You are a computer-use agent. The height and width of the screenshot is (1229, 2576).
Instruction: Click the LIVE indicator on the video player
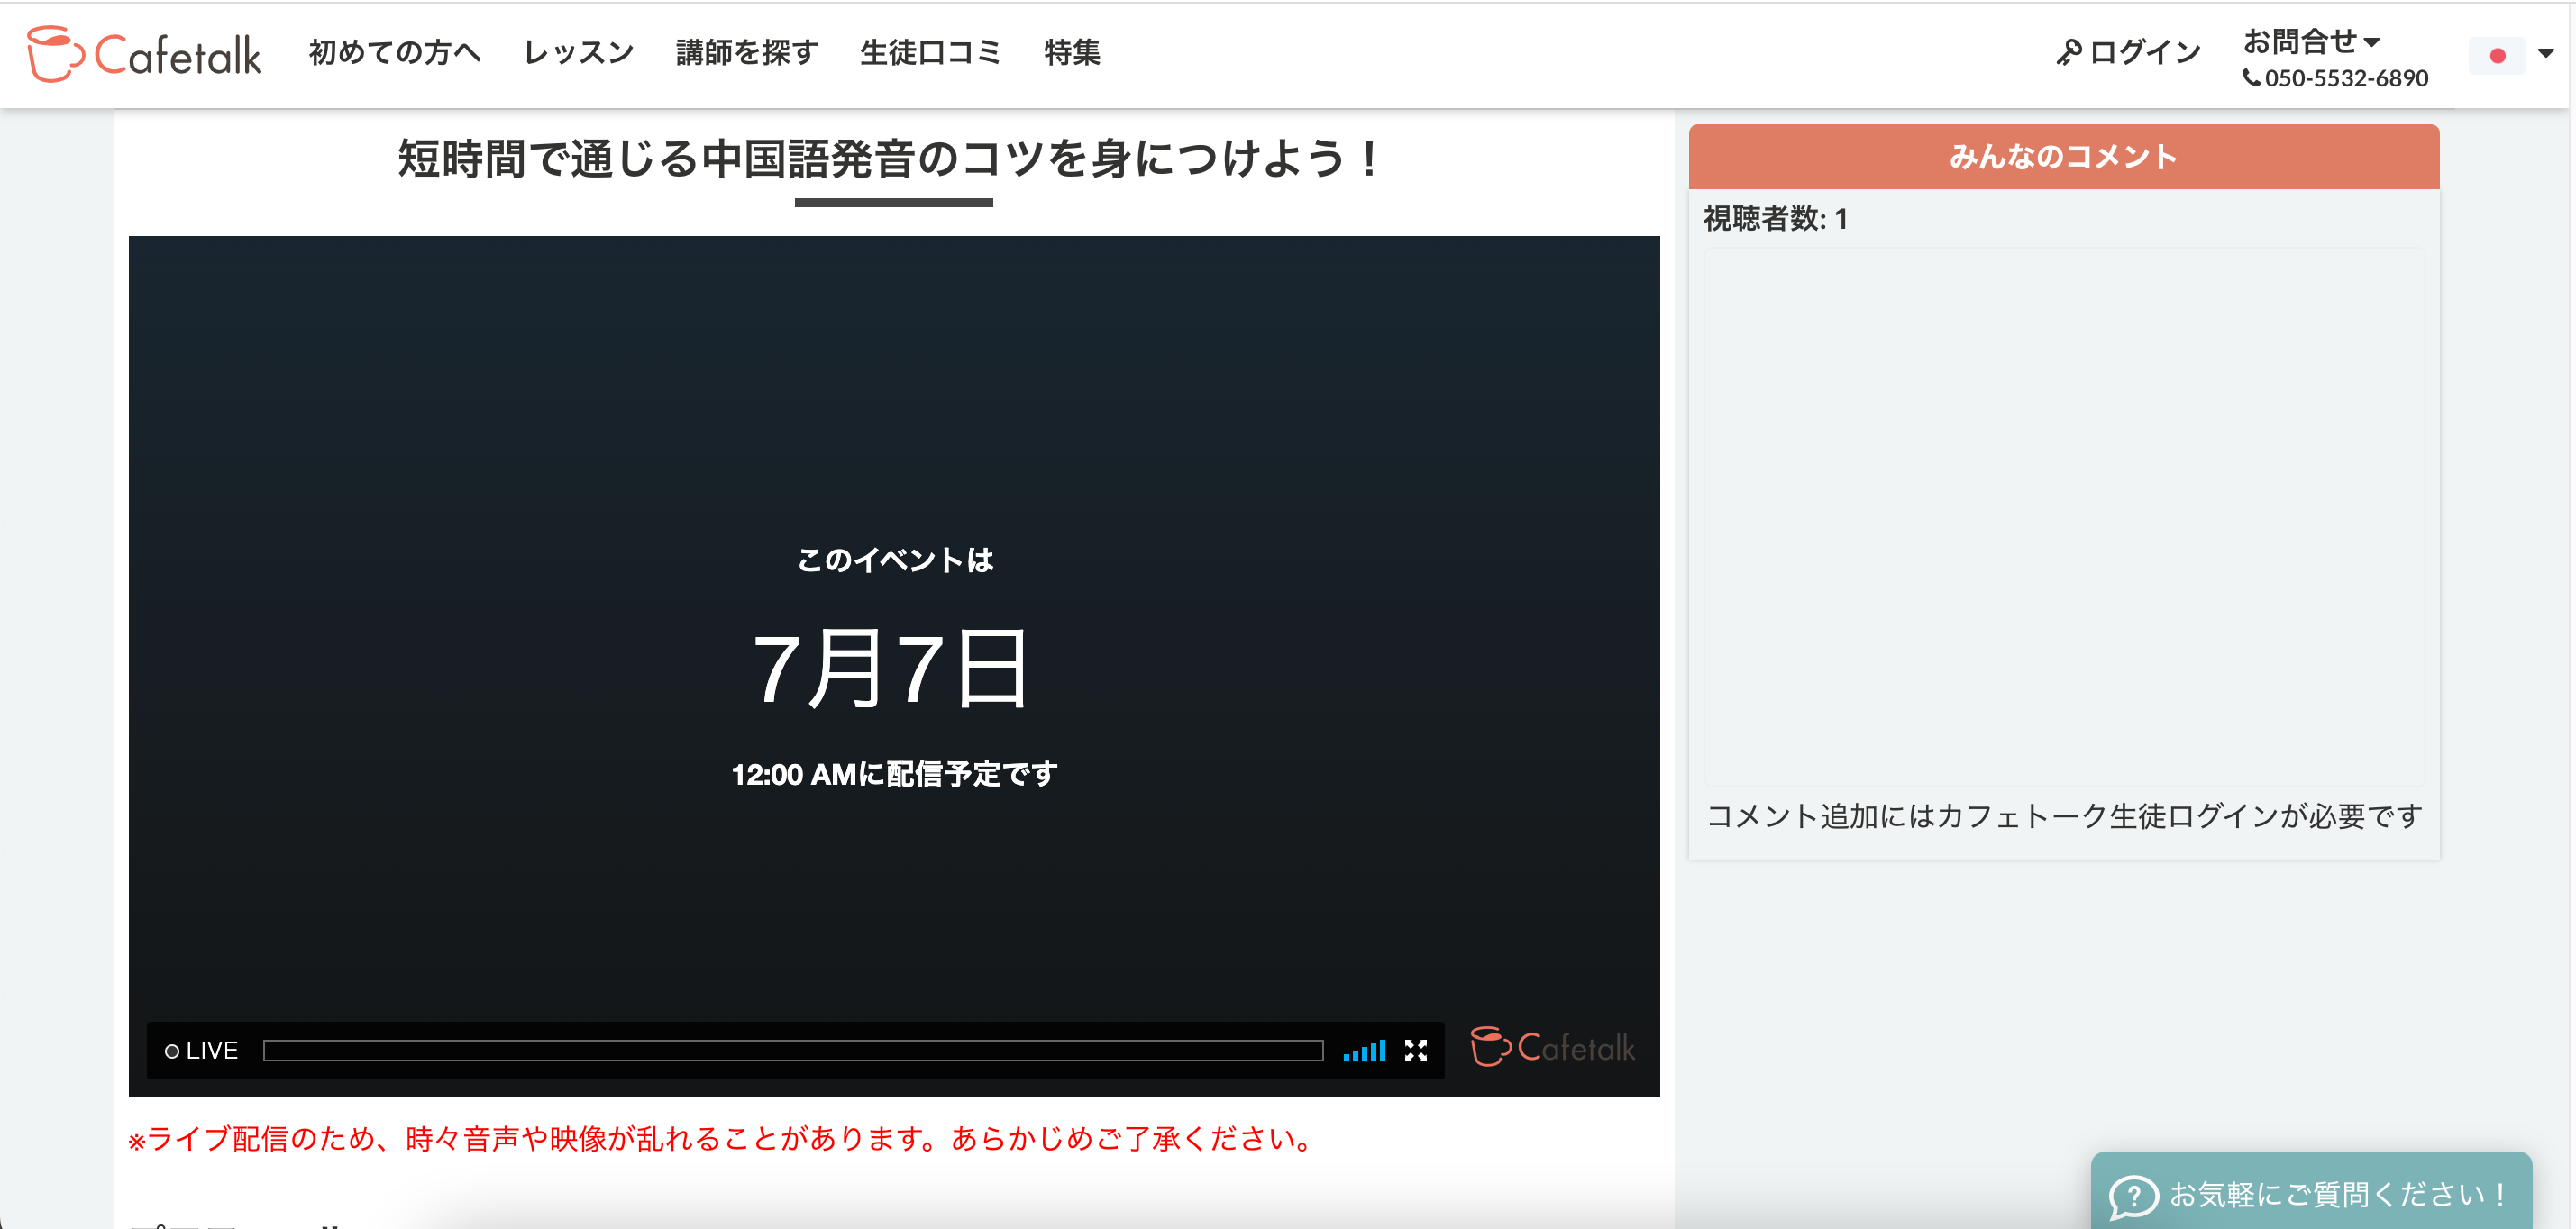click(201, 1050)
